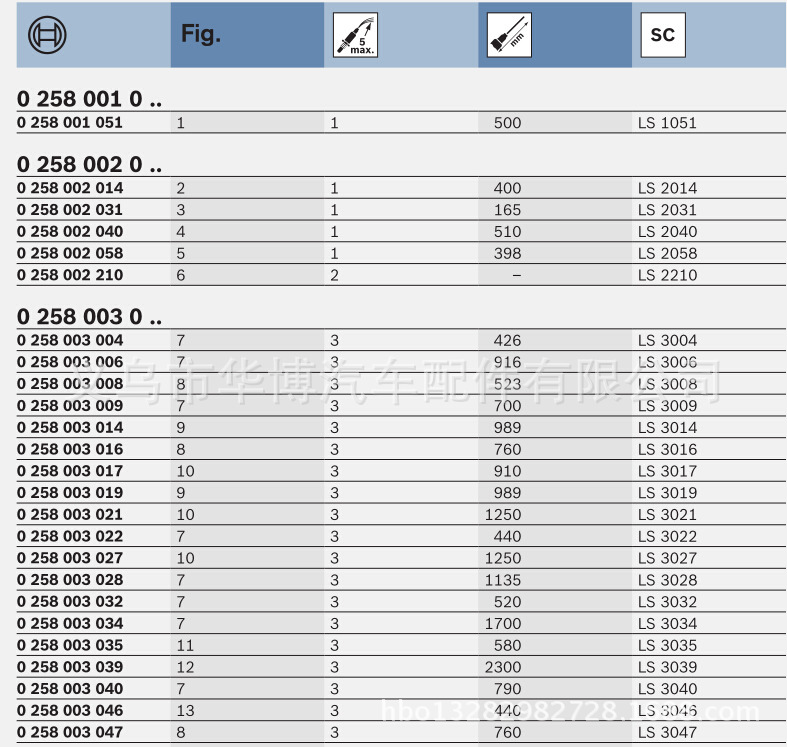Image resolution: width=787 pixels, height=747 pixels.
Task: Select part number '0 258 002 040'
Action: (x=70, y=231)
